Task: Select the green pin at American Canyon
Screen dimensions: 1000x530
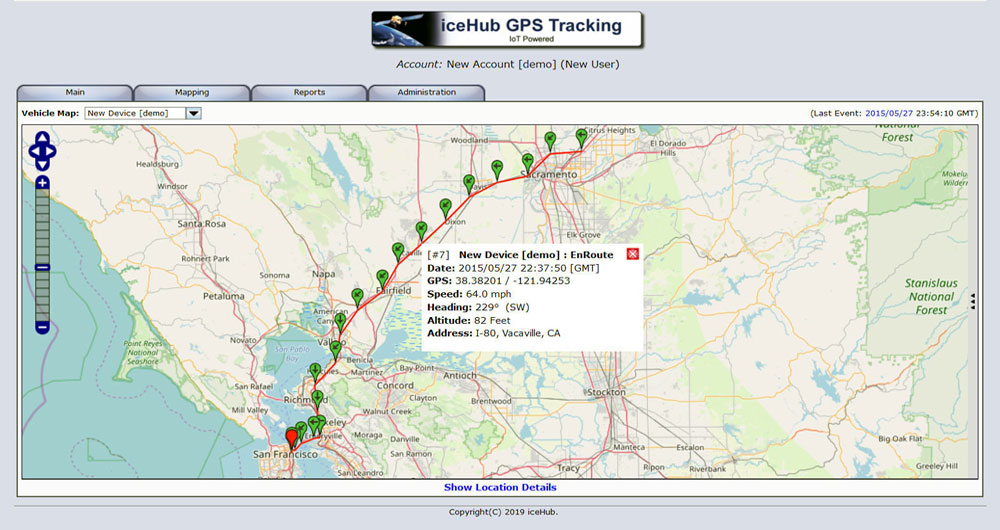Action: pyautogui.click(x=341, y=323)
